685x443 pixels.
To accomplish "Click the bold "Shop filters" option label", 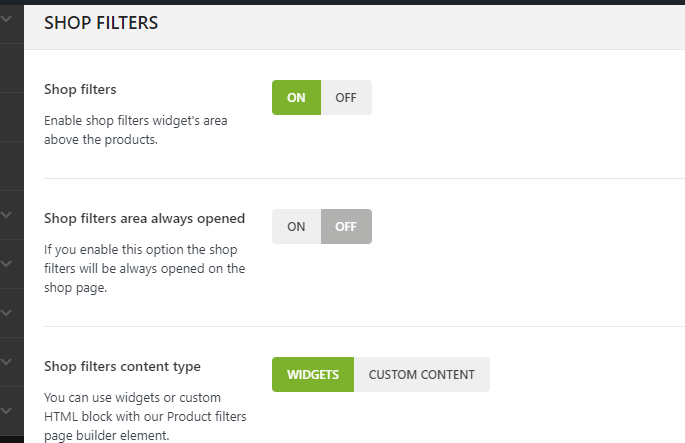I will [x=80, y=89].
